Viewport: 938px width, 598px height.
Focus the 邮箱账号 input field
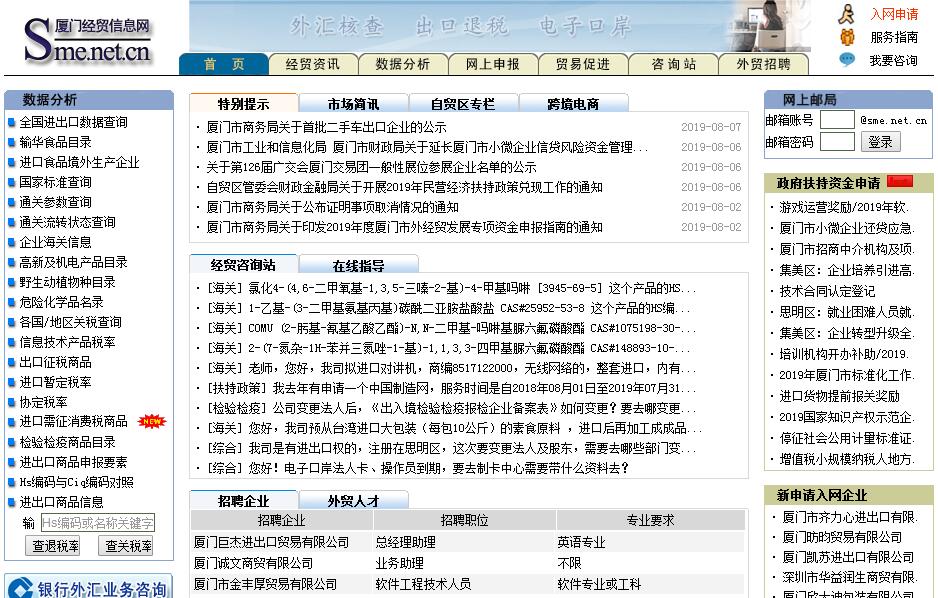tap(837, 120)
